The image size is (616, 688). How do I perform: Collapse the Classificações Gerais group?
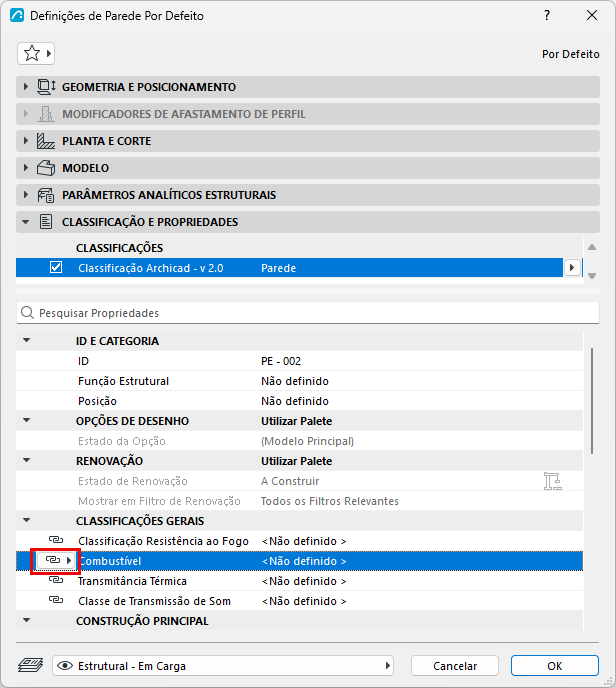coord(27,520)
